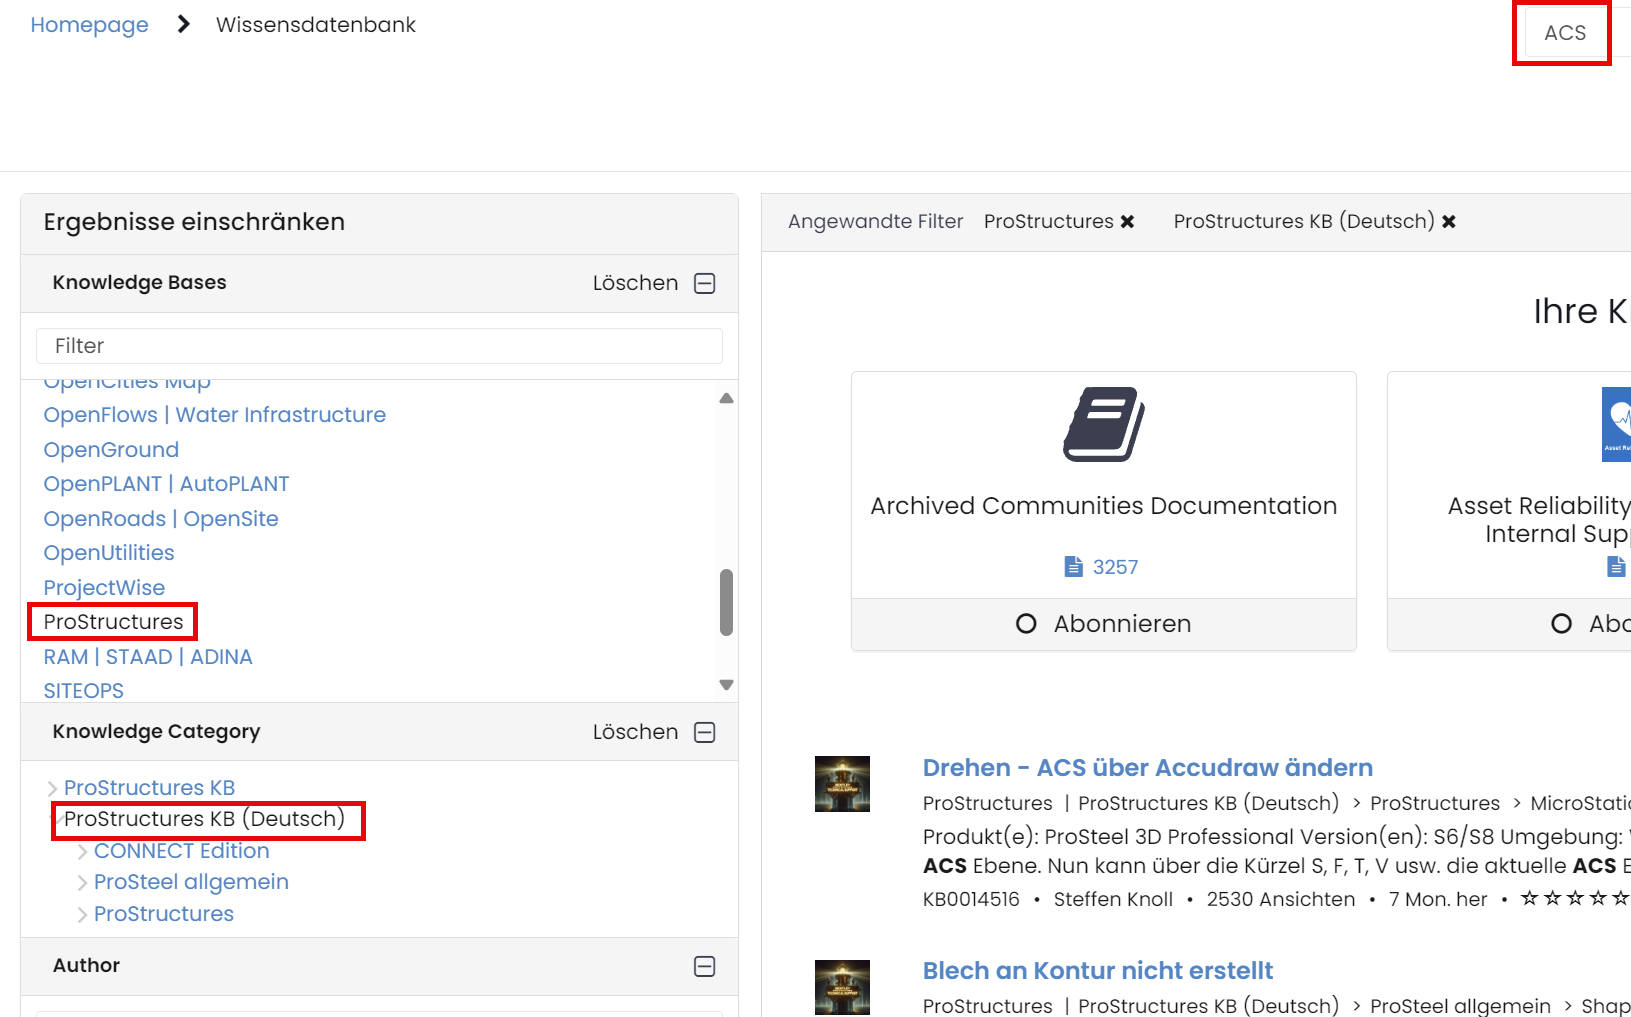The width and height of the screenshot is (1631, 1017).
Task: Collapse the Knowledge Category section
Action: [x=705, y=732]
